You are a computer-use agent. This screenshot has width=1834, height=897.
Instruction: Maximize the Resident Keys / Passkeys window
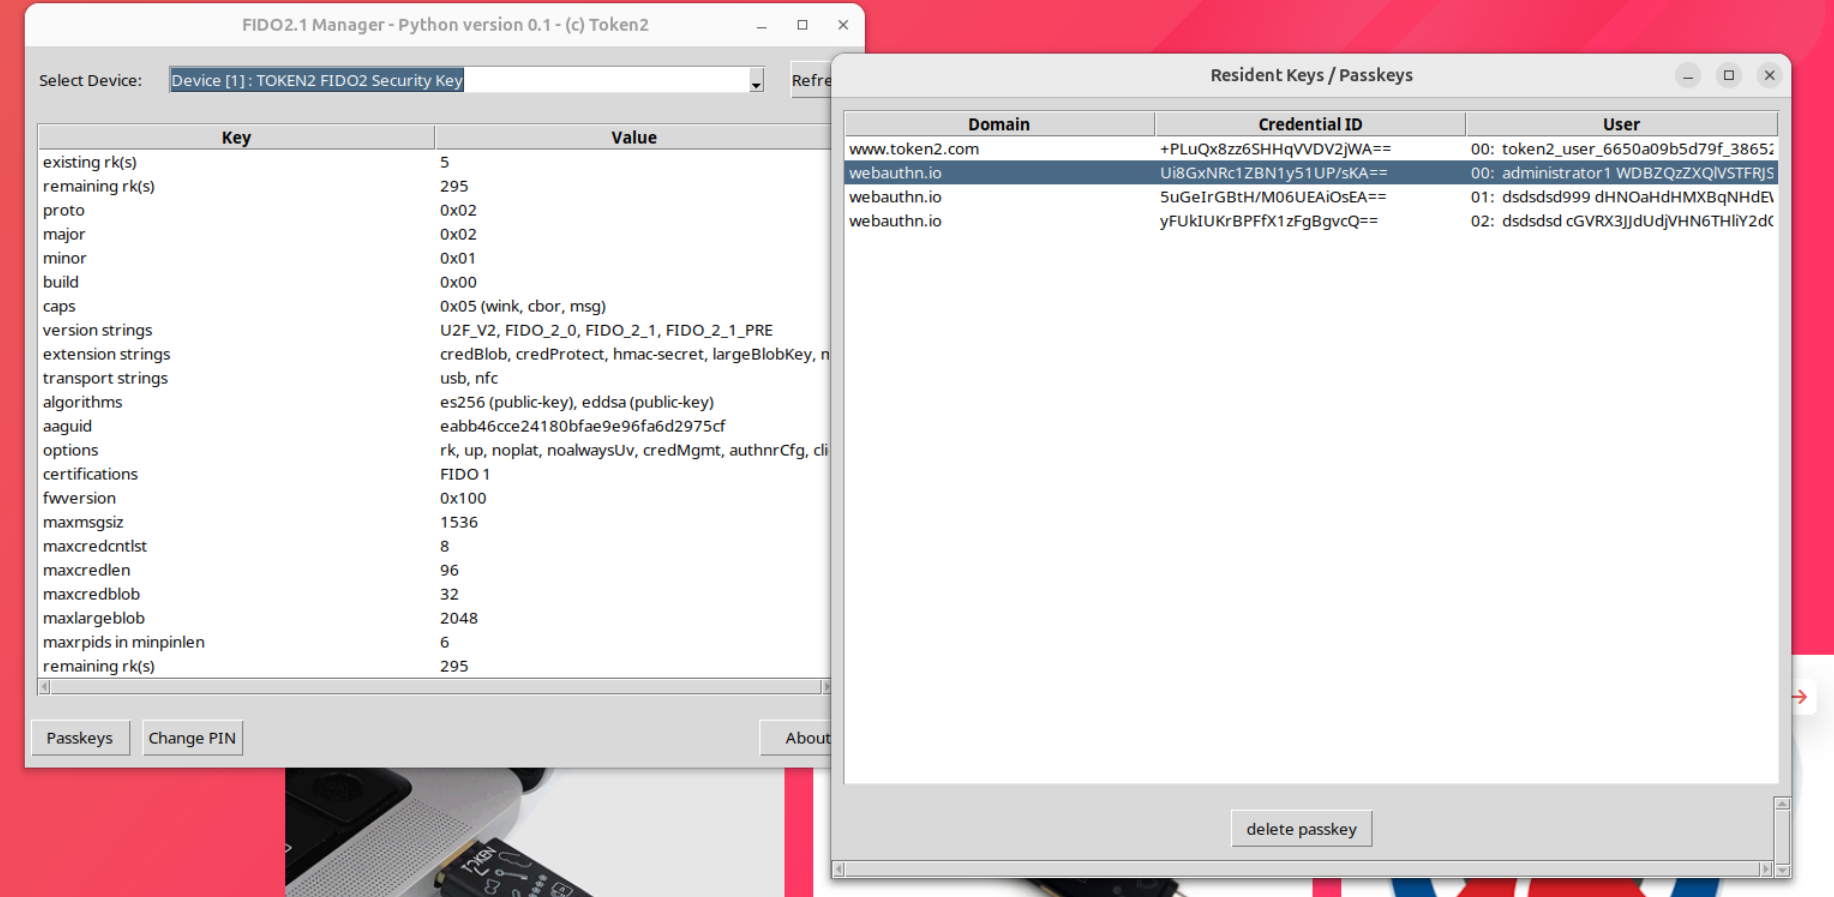click(x=1729, y=76)
